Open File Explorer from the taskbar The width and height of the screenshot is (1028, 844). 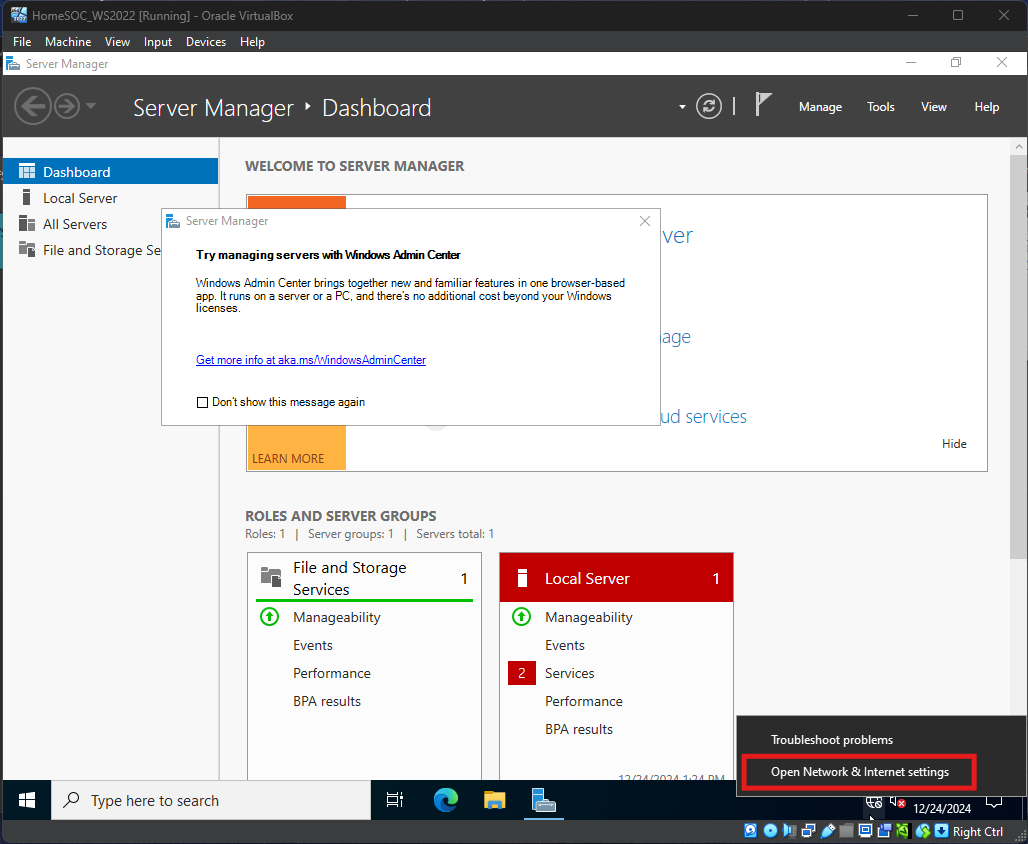tap(495, 800)
